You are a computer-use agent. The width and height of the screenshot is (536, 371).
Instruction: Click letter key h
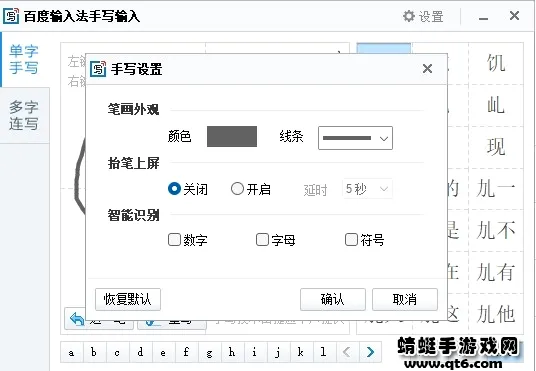tap(232, 352)
